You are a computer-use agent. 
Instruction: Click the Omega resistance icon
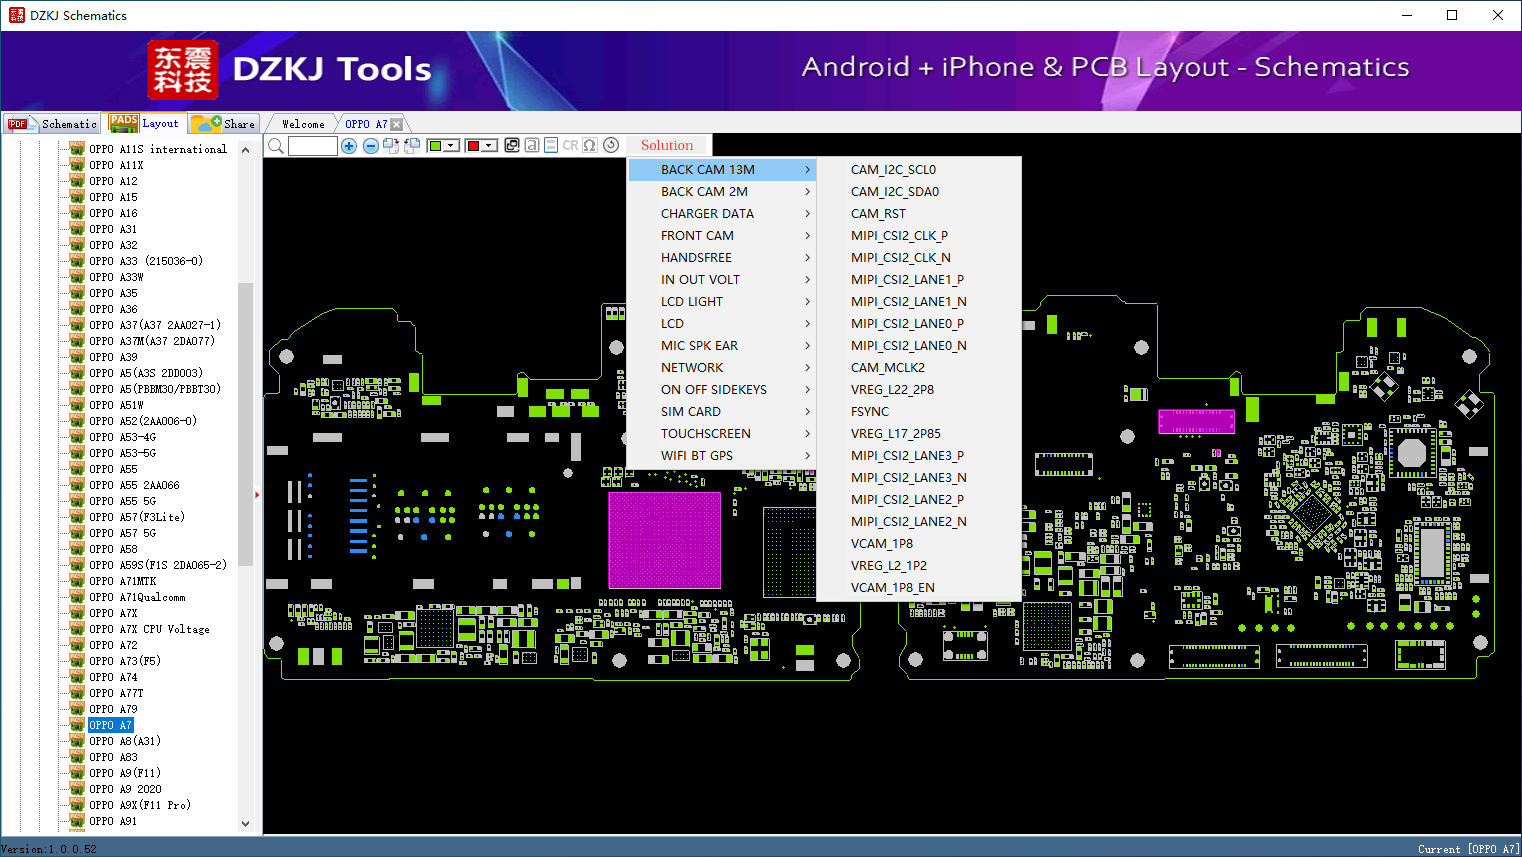(x=590, y=145)
